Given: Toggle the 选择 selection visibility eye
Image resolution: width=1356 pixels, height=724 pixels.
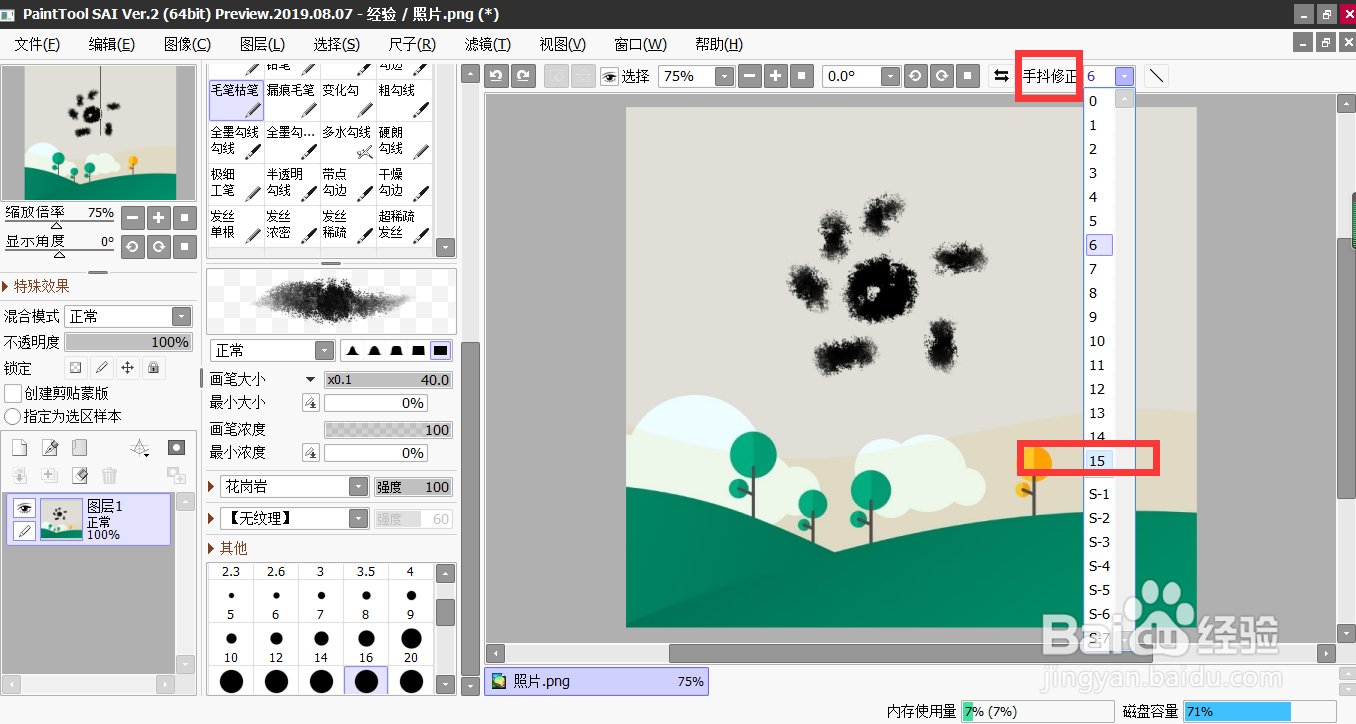Looking at the screenshot, I should [609, 77].
